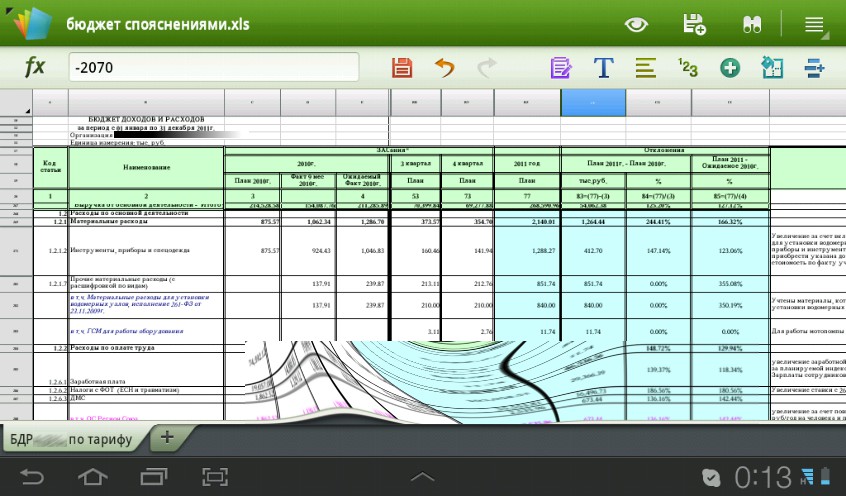Add a new sheet with the plus tab

point(167,437)
